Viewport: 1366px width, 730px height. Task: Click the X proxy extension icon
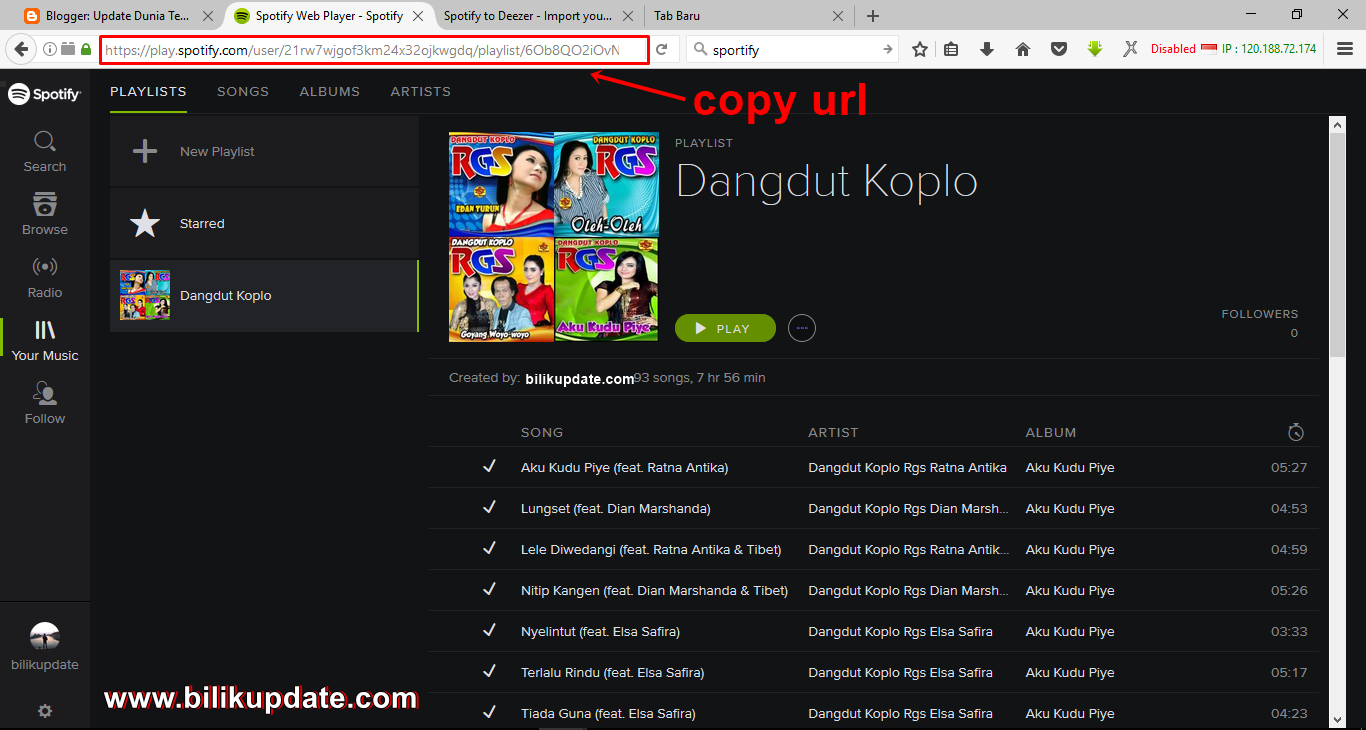[1131, 49]
